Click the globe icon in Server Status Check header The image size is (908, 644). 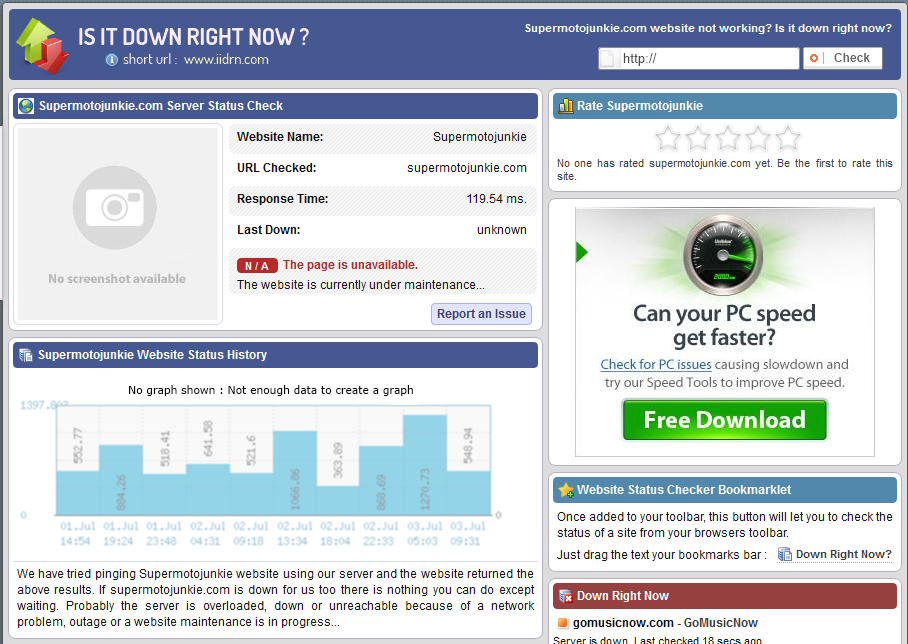[26, 106]
